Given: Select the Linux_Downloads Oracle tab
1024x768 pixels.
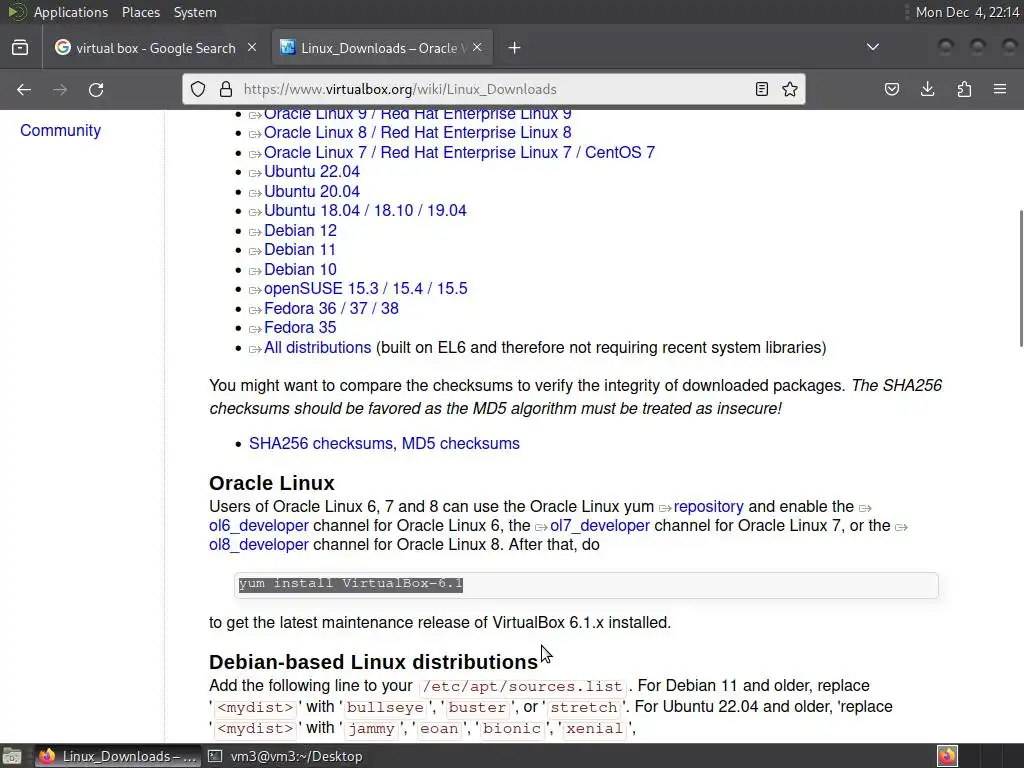Looking at the screenshot, I should [381, 48].
